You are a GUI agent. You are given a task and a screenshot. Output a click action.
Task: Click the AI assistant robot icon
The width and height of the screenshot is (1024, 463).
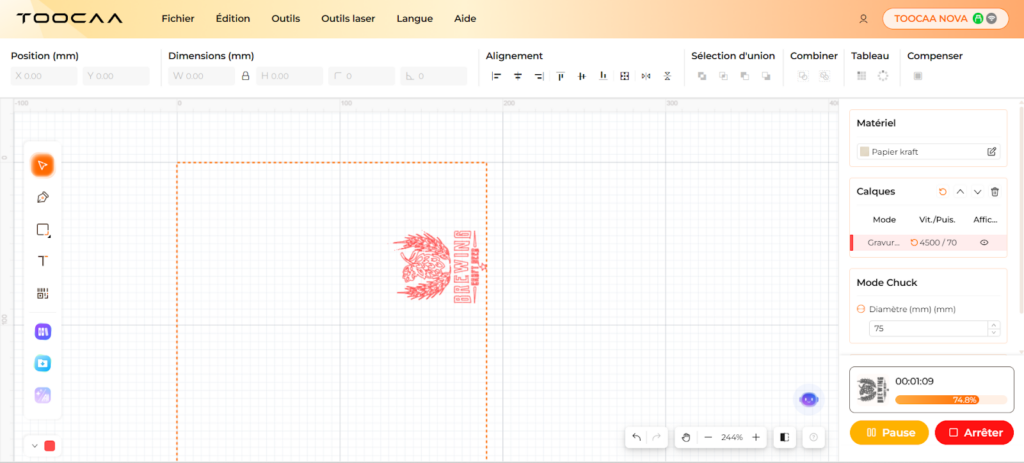[808, 399]
